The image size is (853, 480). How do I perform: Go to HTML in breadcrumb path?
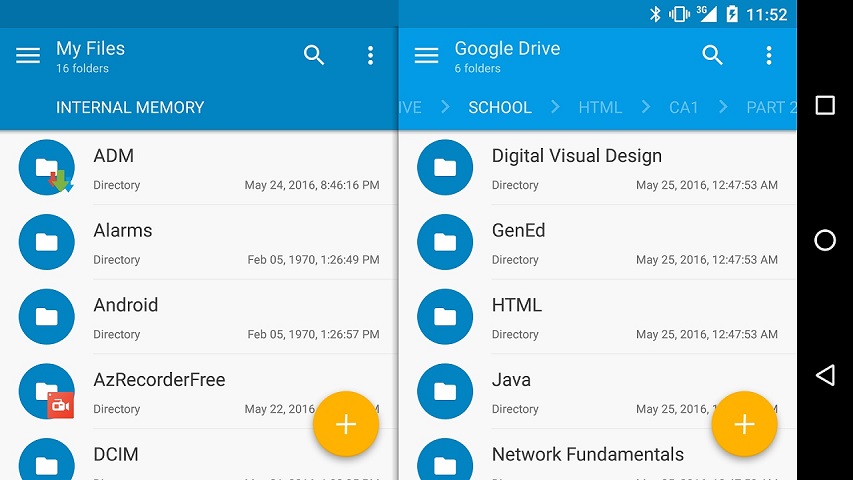point(600,107)
